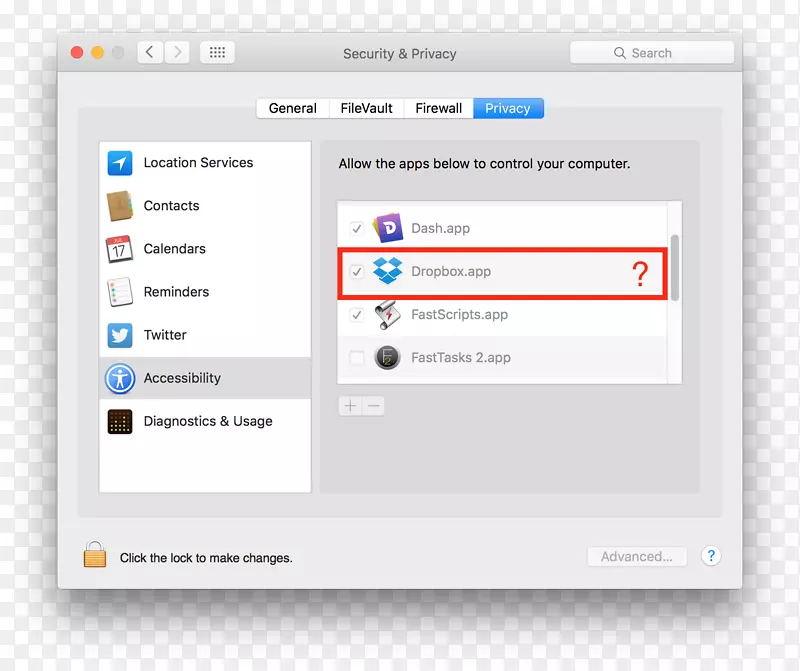Screen dimensions: 800x671
Task: Disable FastScripts.app computer control
Action: (x=357, y=315)
